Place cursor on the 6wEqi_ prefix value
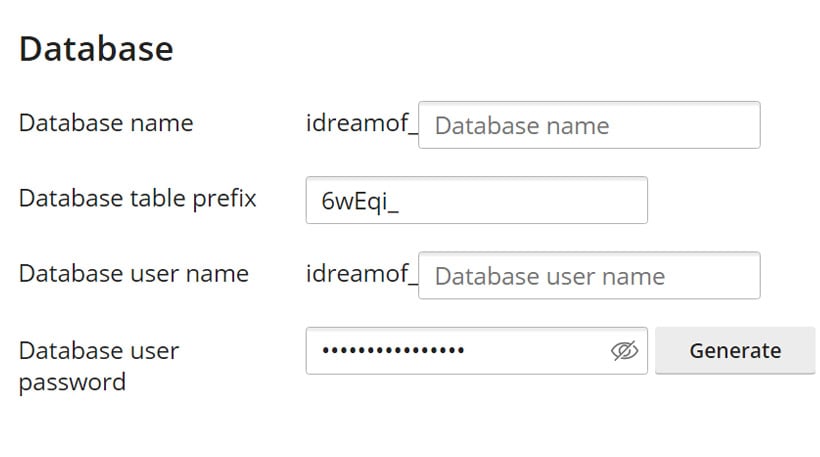 tap(360, 201)
